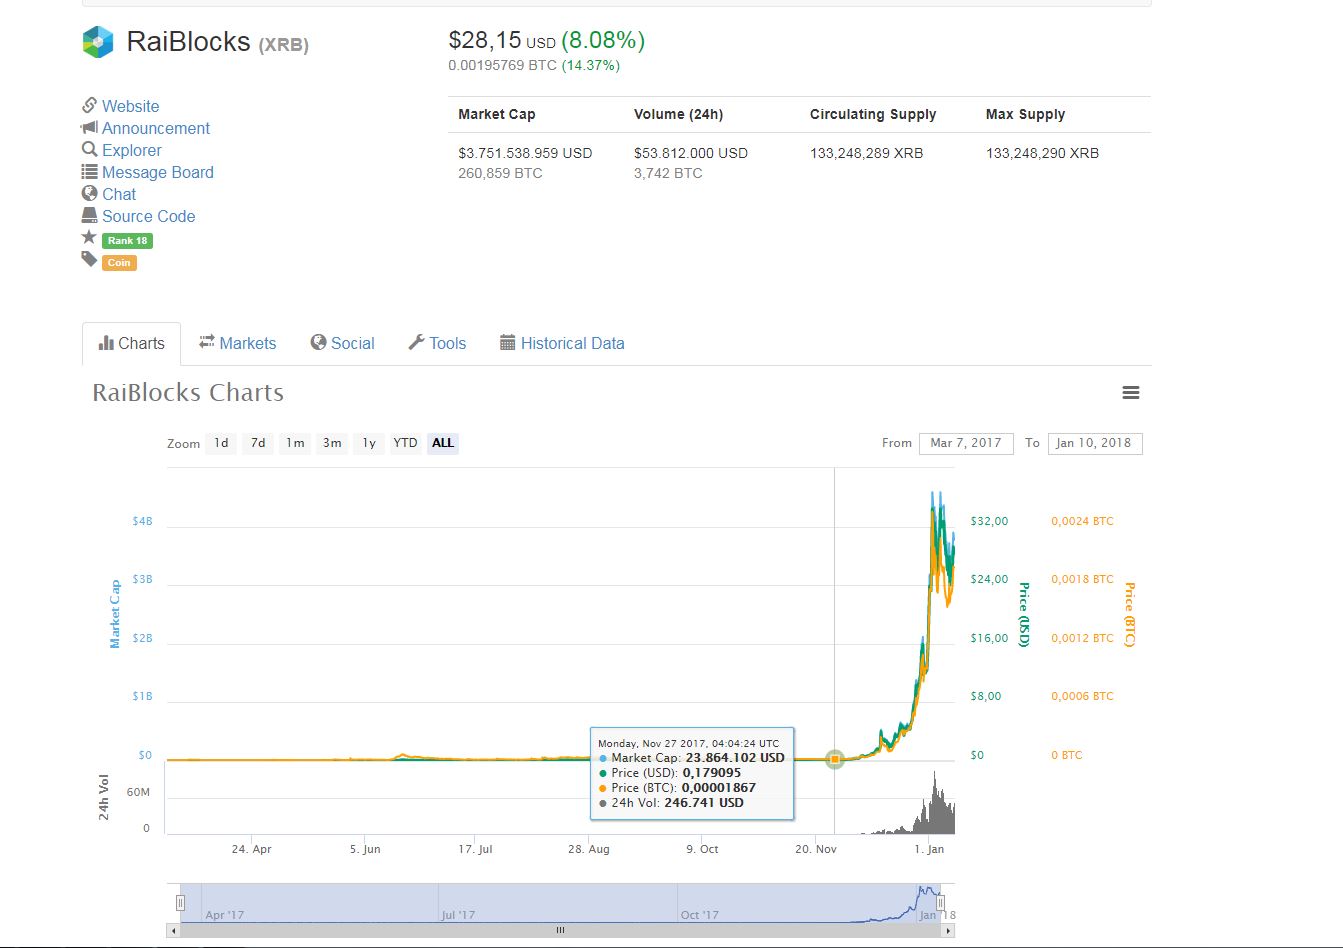
Task: Set chart zoom to YTD
Action: point(405,443)
